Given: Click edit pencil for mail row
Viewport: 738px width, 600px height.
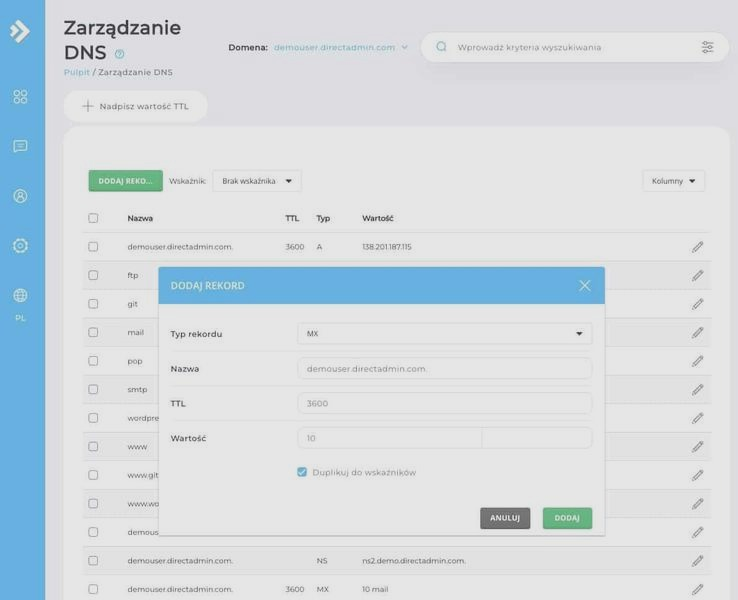Looking at the screenshot, I should tap(698, 333).
